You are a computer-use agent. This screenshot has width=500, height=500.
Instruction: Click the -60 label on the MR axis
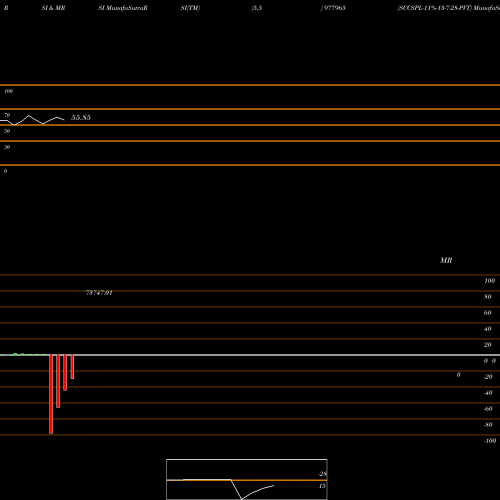tap(488, 409)
